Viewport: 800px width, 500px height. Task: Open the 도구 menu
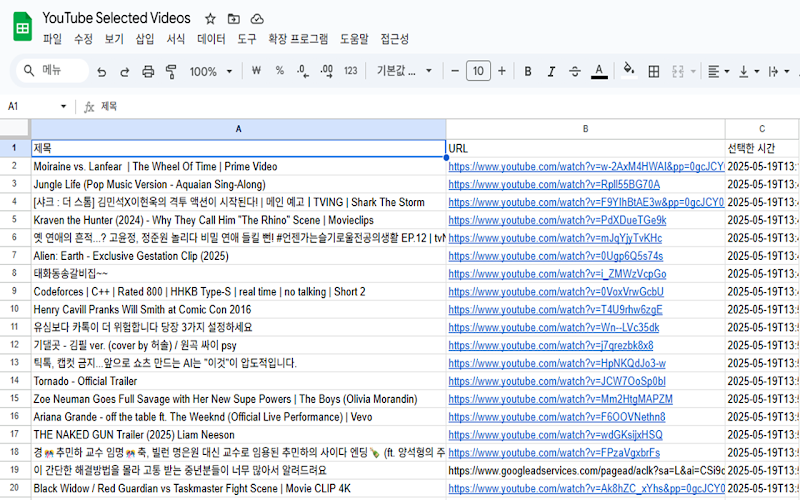coord(247,39)
